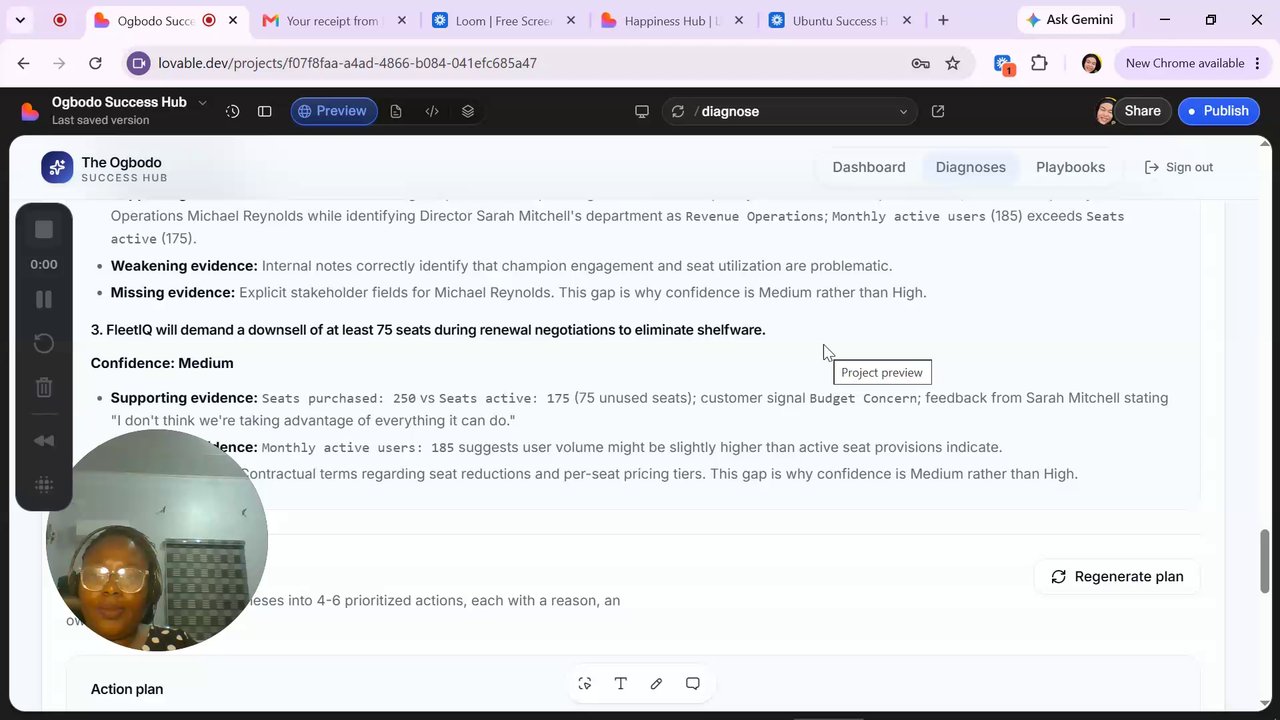Image resolution: width=1280 pixels, height=720 pixels.
Task: Sign out of the app
Action: click(x=1179, y=167)
